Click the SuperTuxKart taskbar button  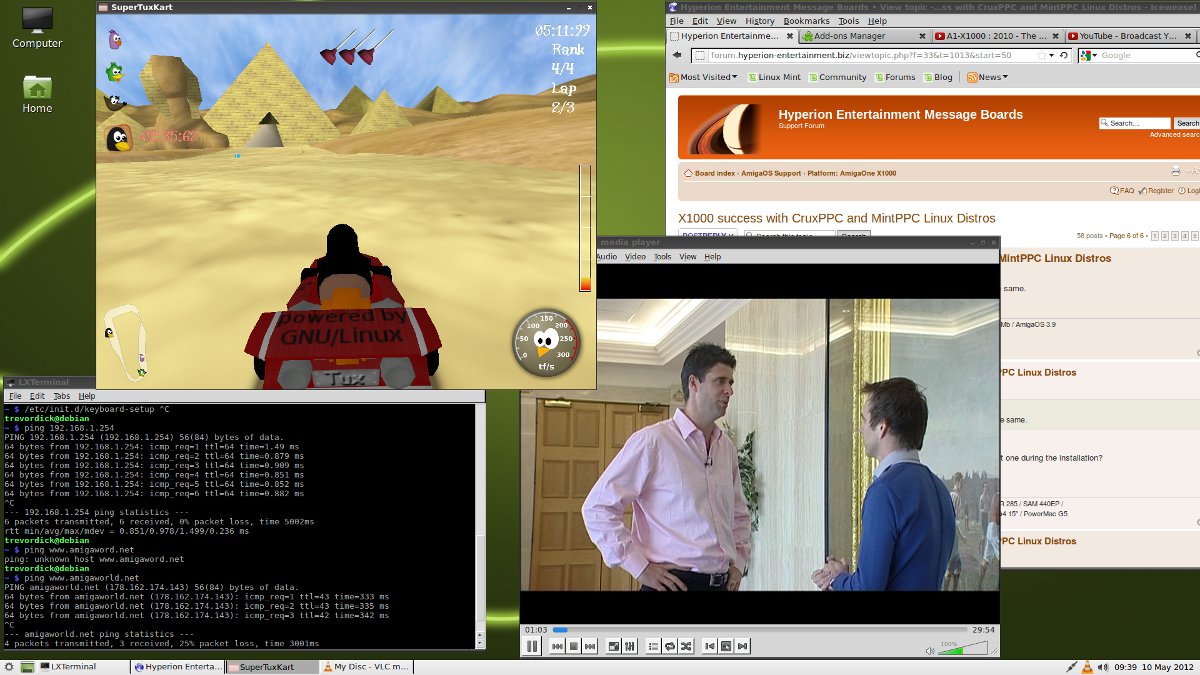[267, 667]
